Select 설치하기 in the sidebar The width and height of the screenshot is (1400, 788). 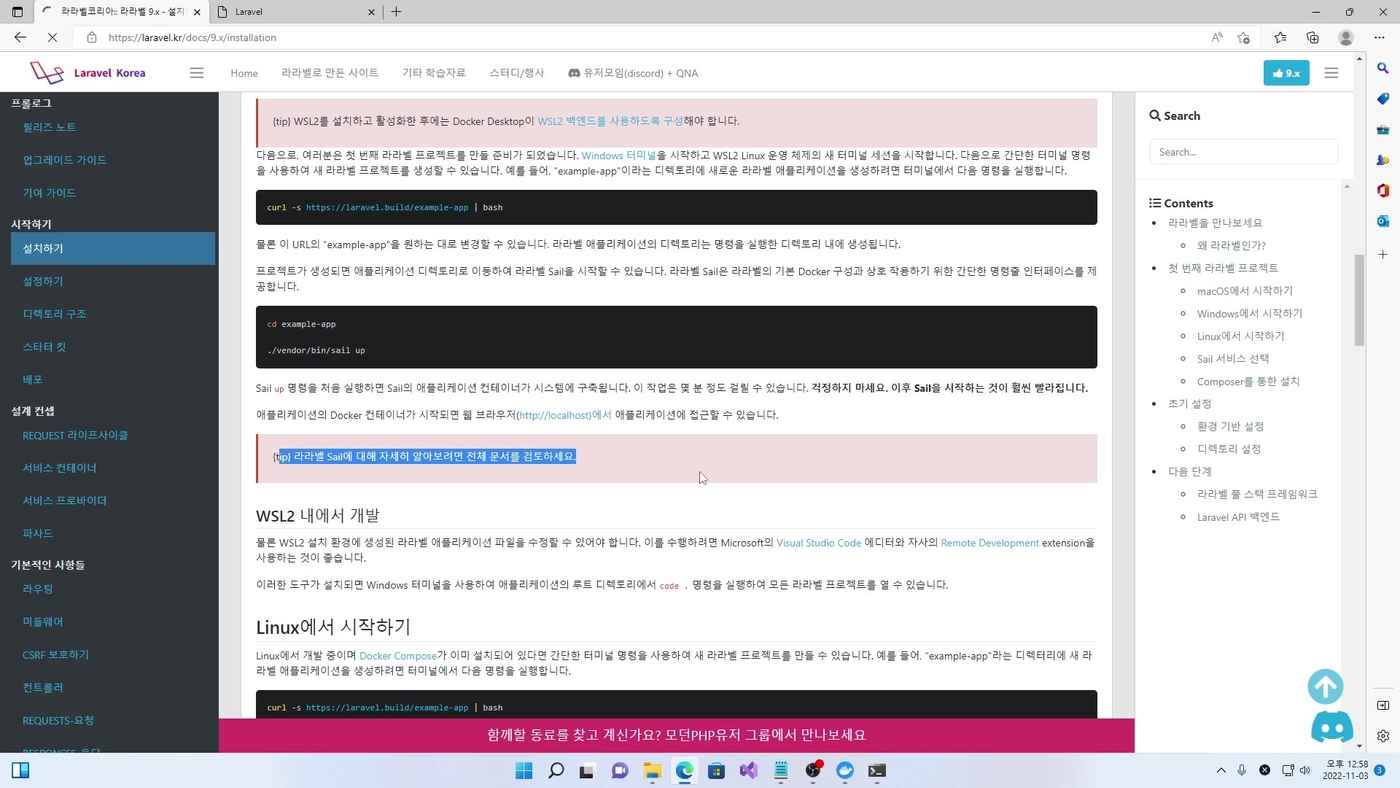click(x=113, y=248)
